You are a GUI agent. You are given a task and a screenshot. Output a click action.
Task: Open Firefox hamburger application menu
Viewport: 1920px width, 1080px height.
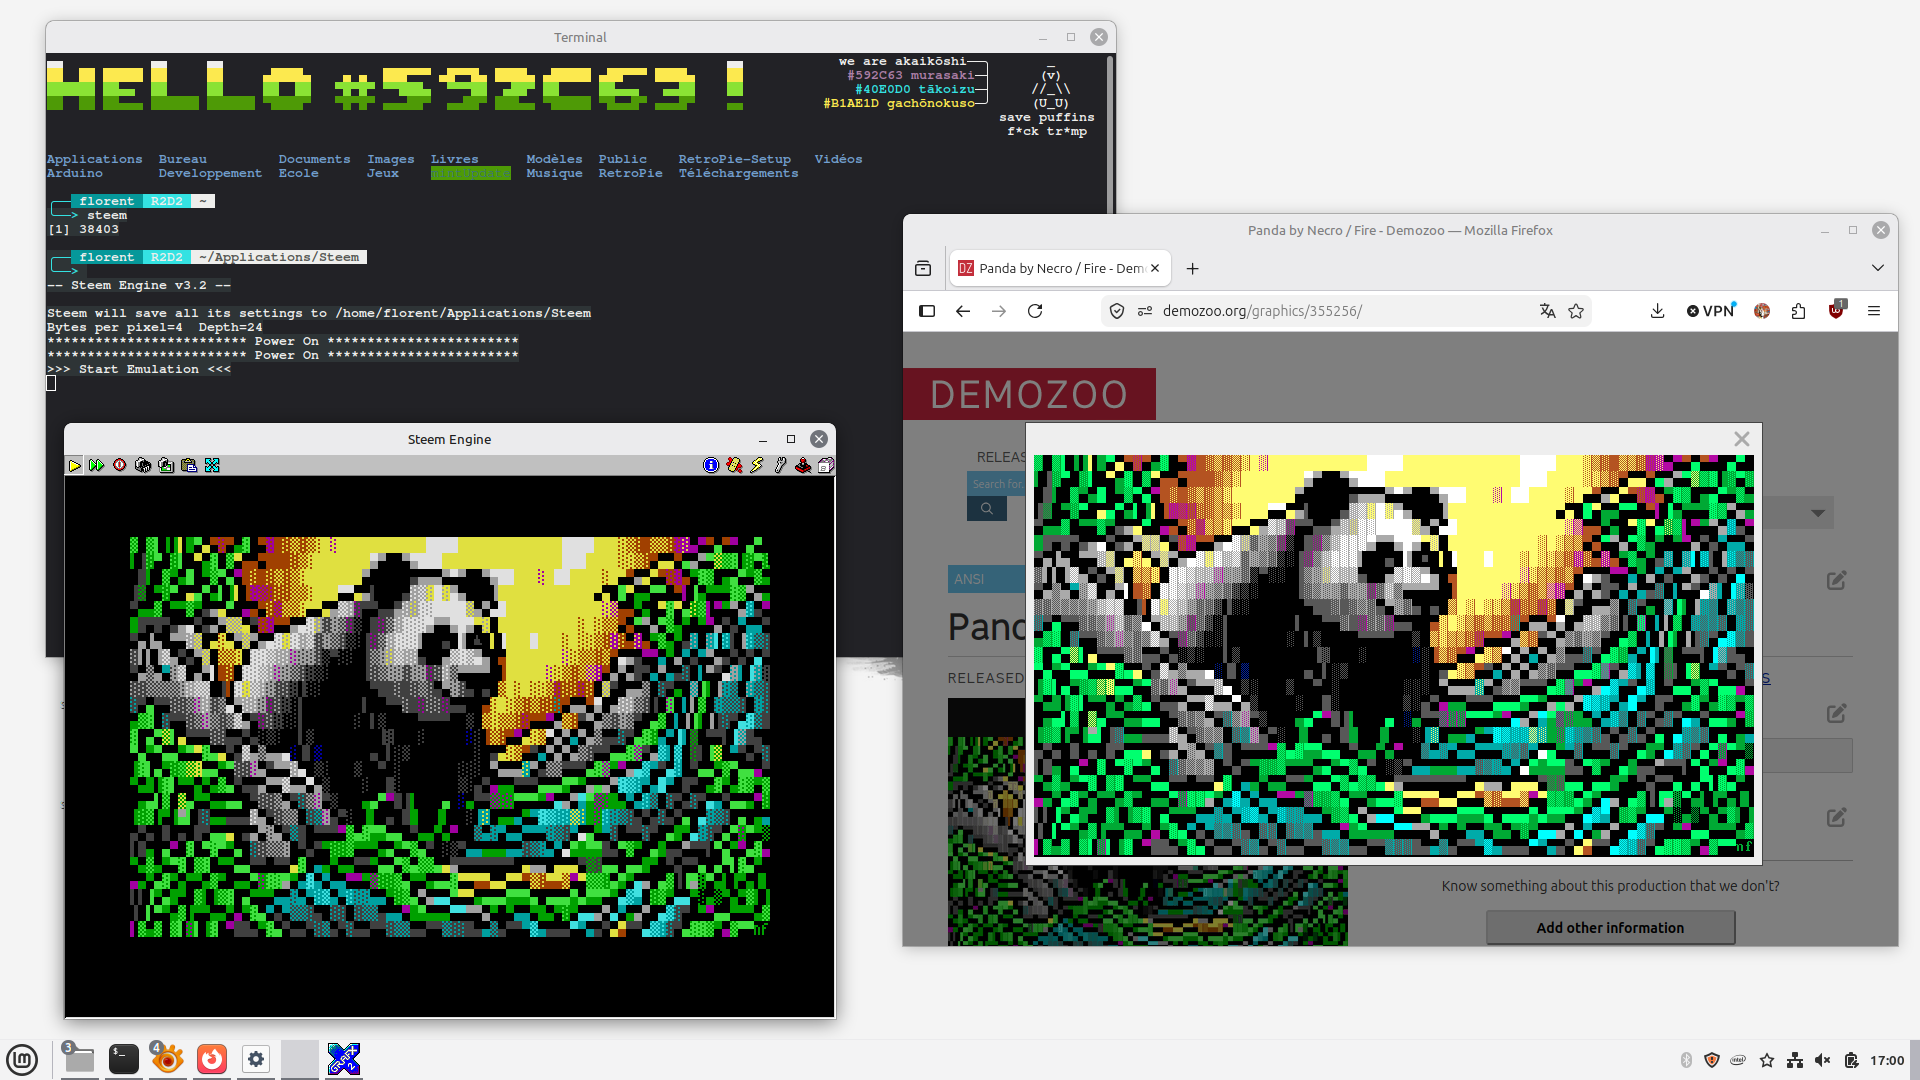point(1874,311)
